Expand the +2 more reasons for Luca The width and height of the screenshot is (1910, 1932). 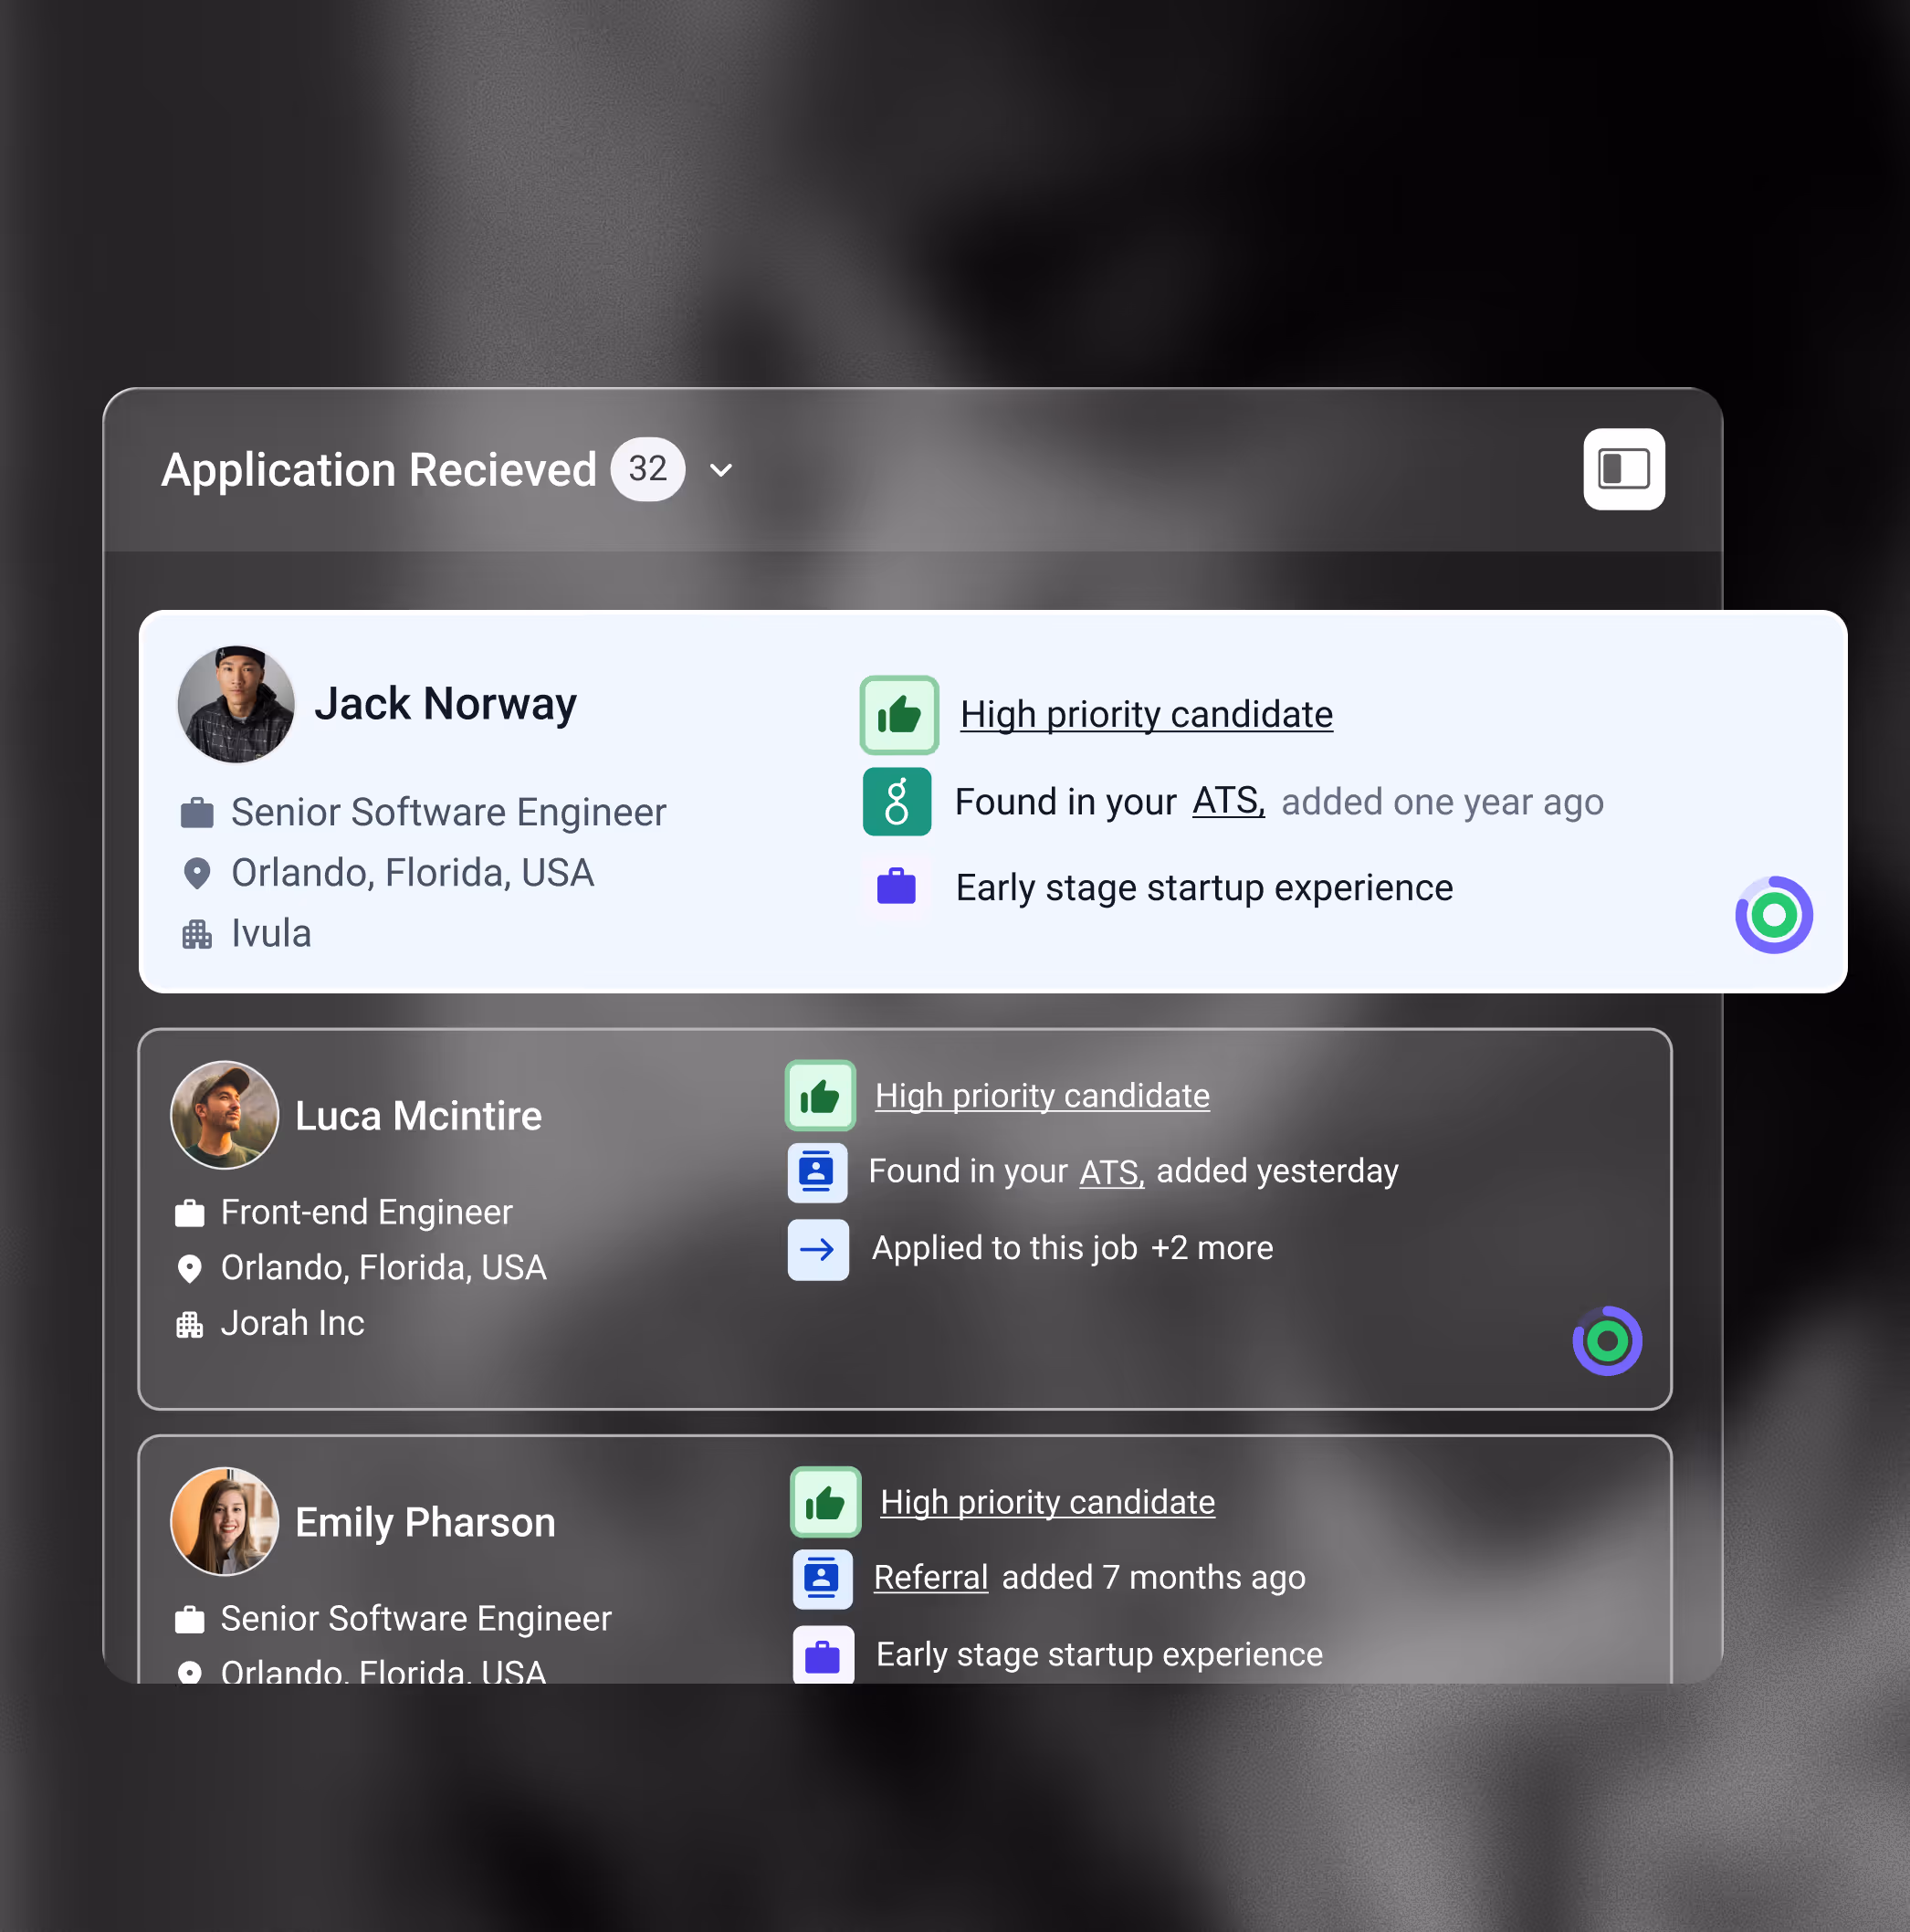[x=1211, y=1249]
